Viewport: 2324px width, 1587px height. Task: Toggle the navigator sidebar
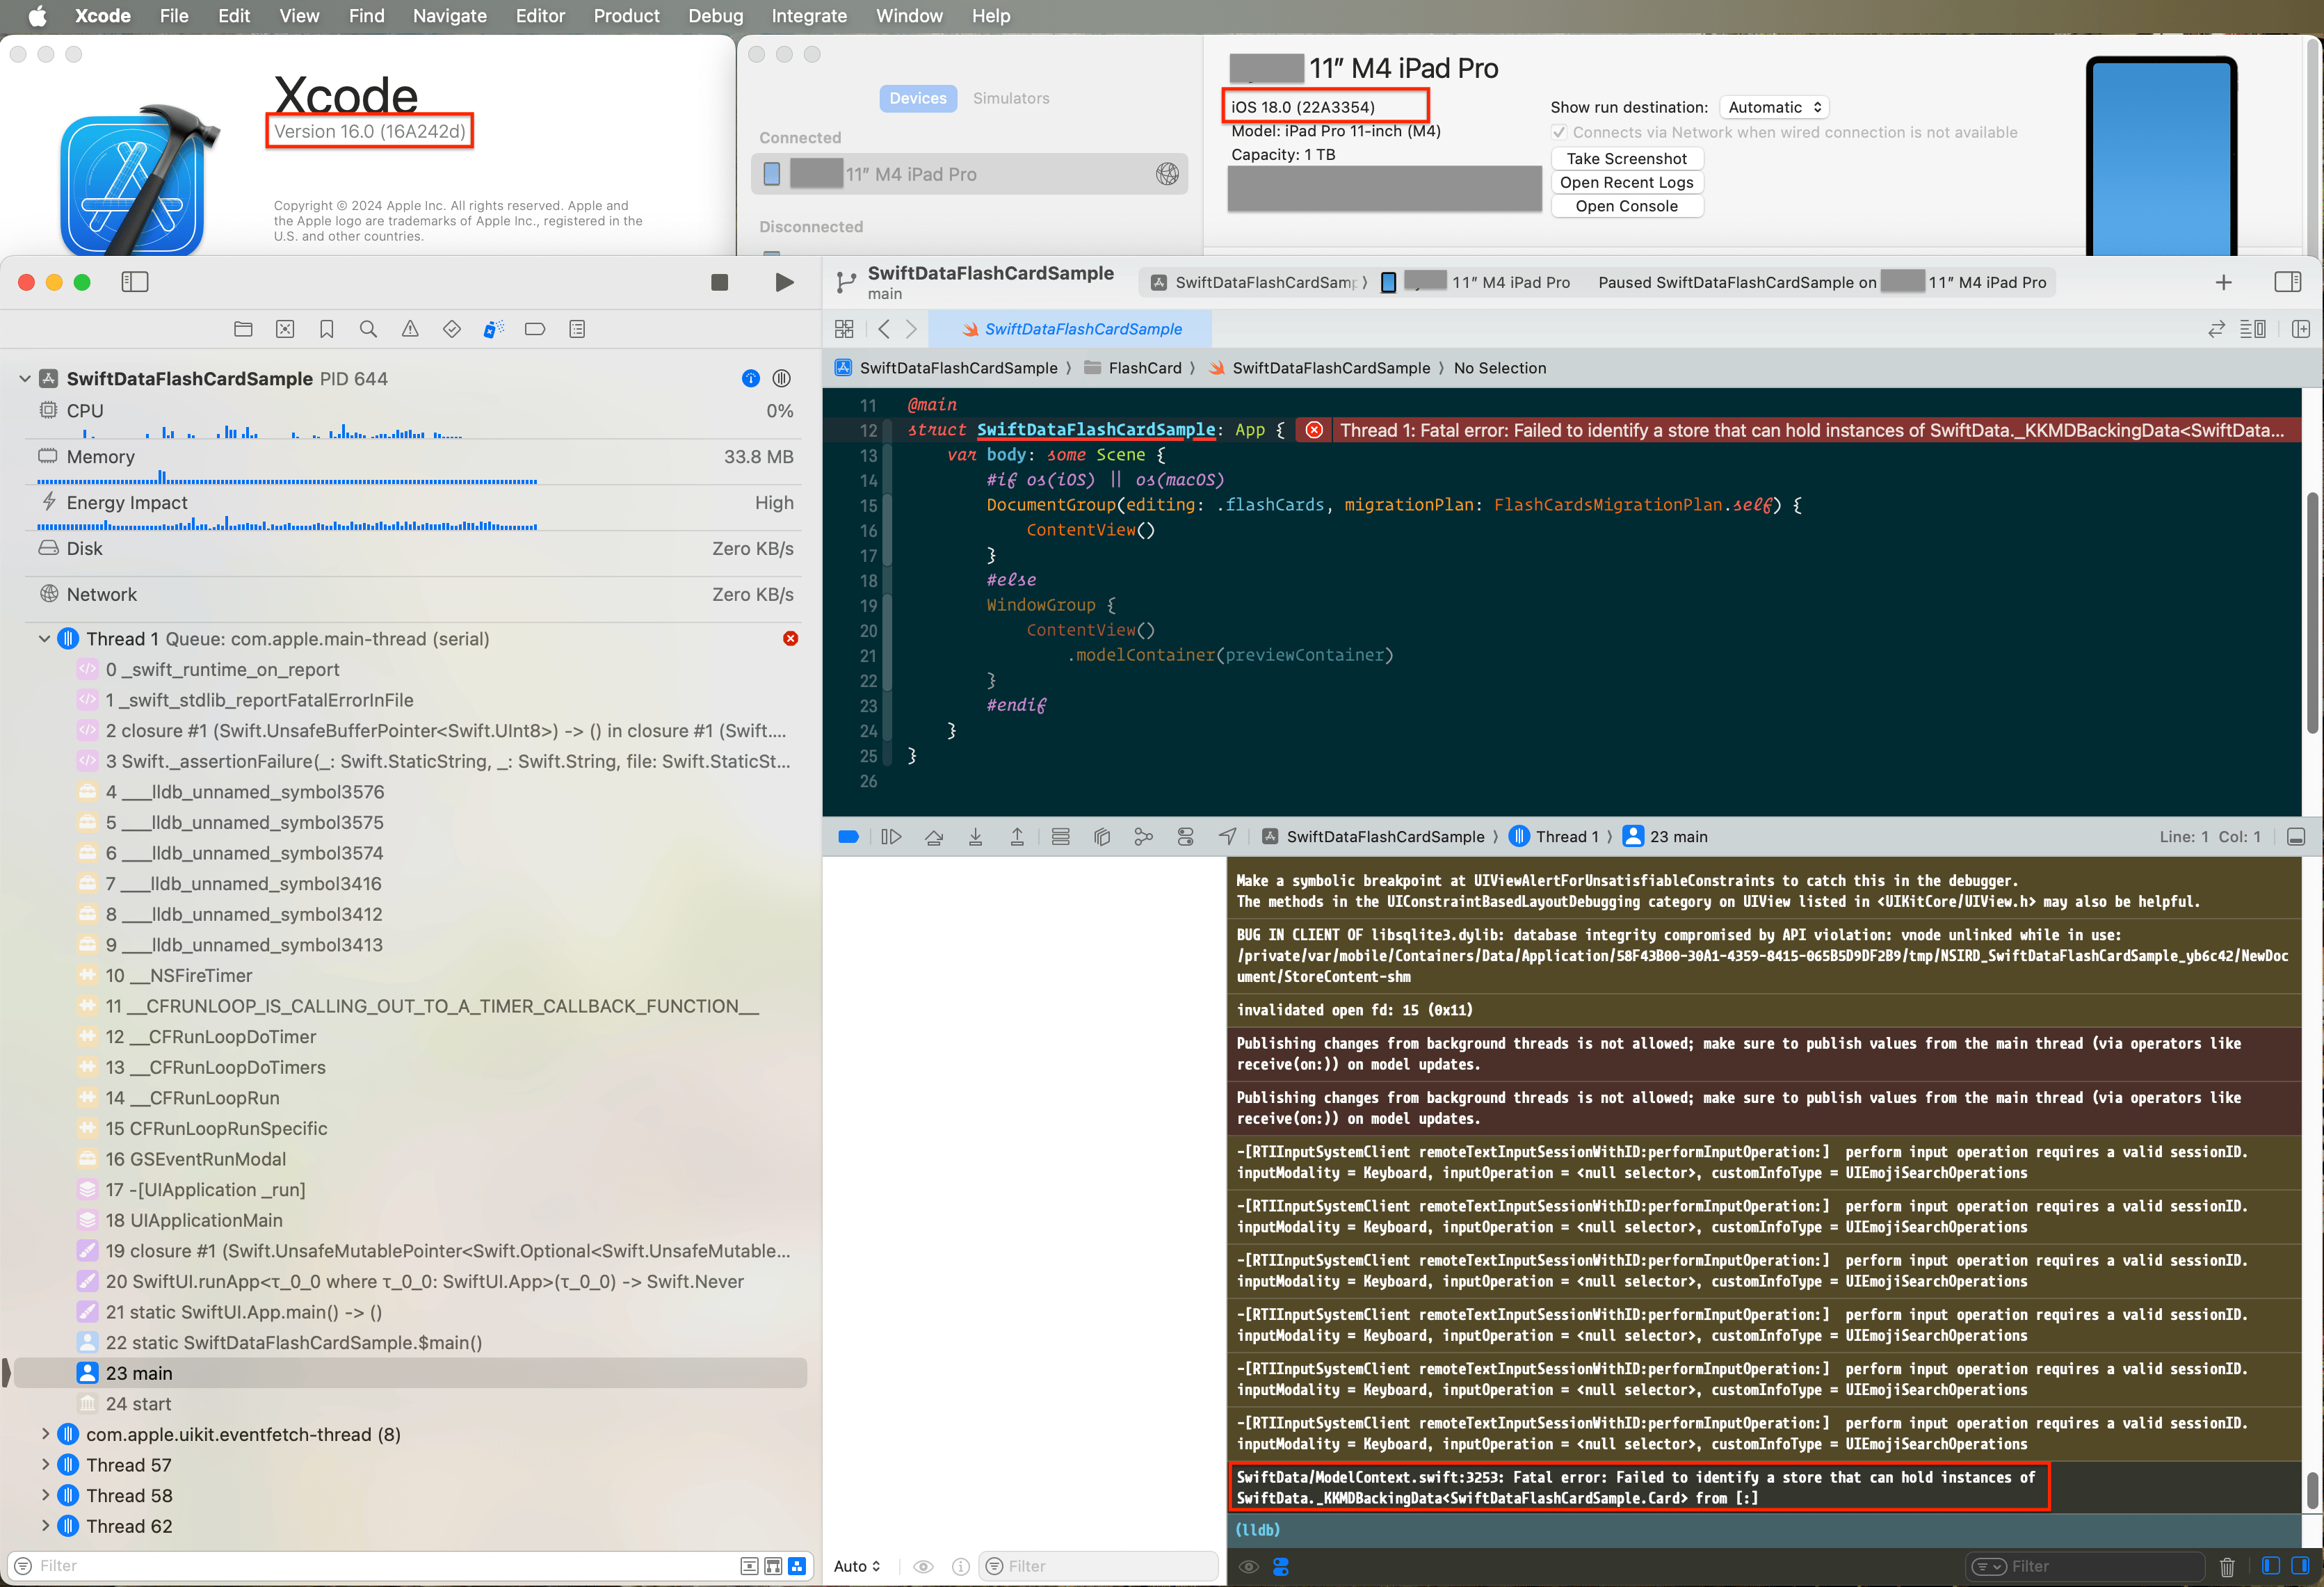[x=135, y=282]
